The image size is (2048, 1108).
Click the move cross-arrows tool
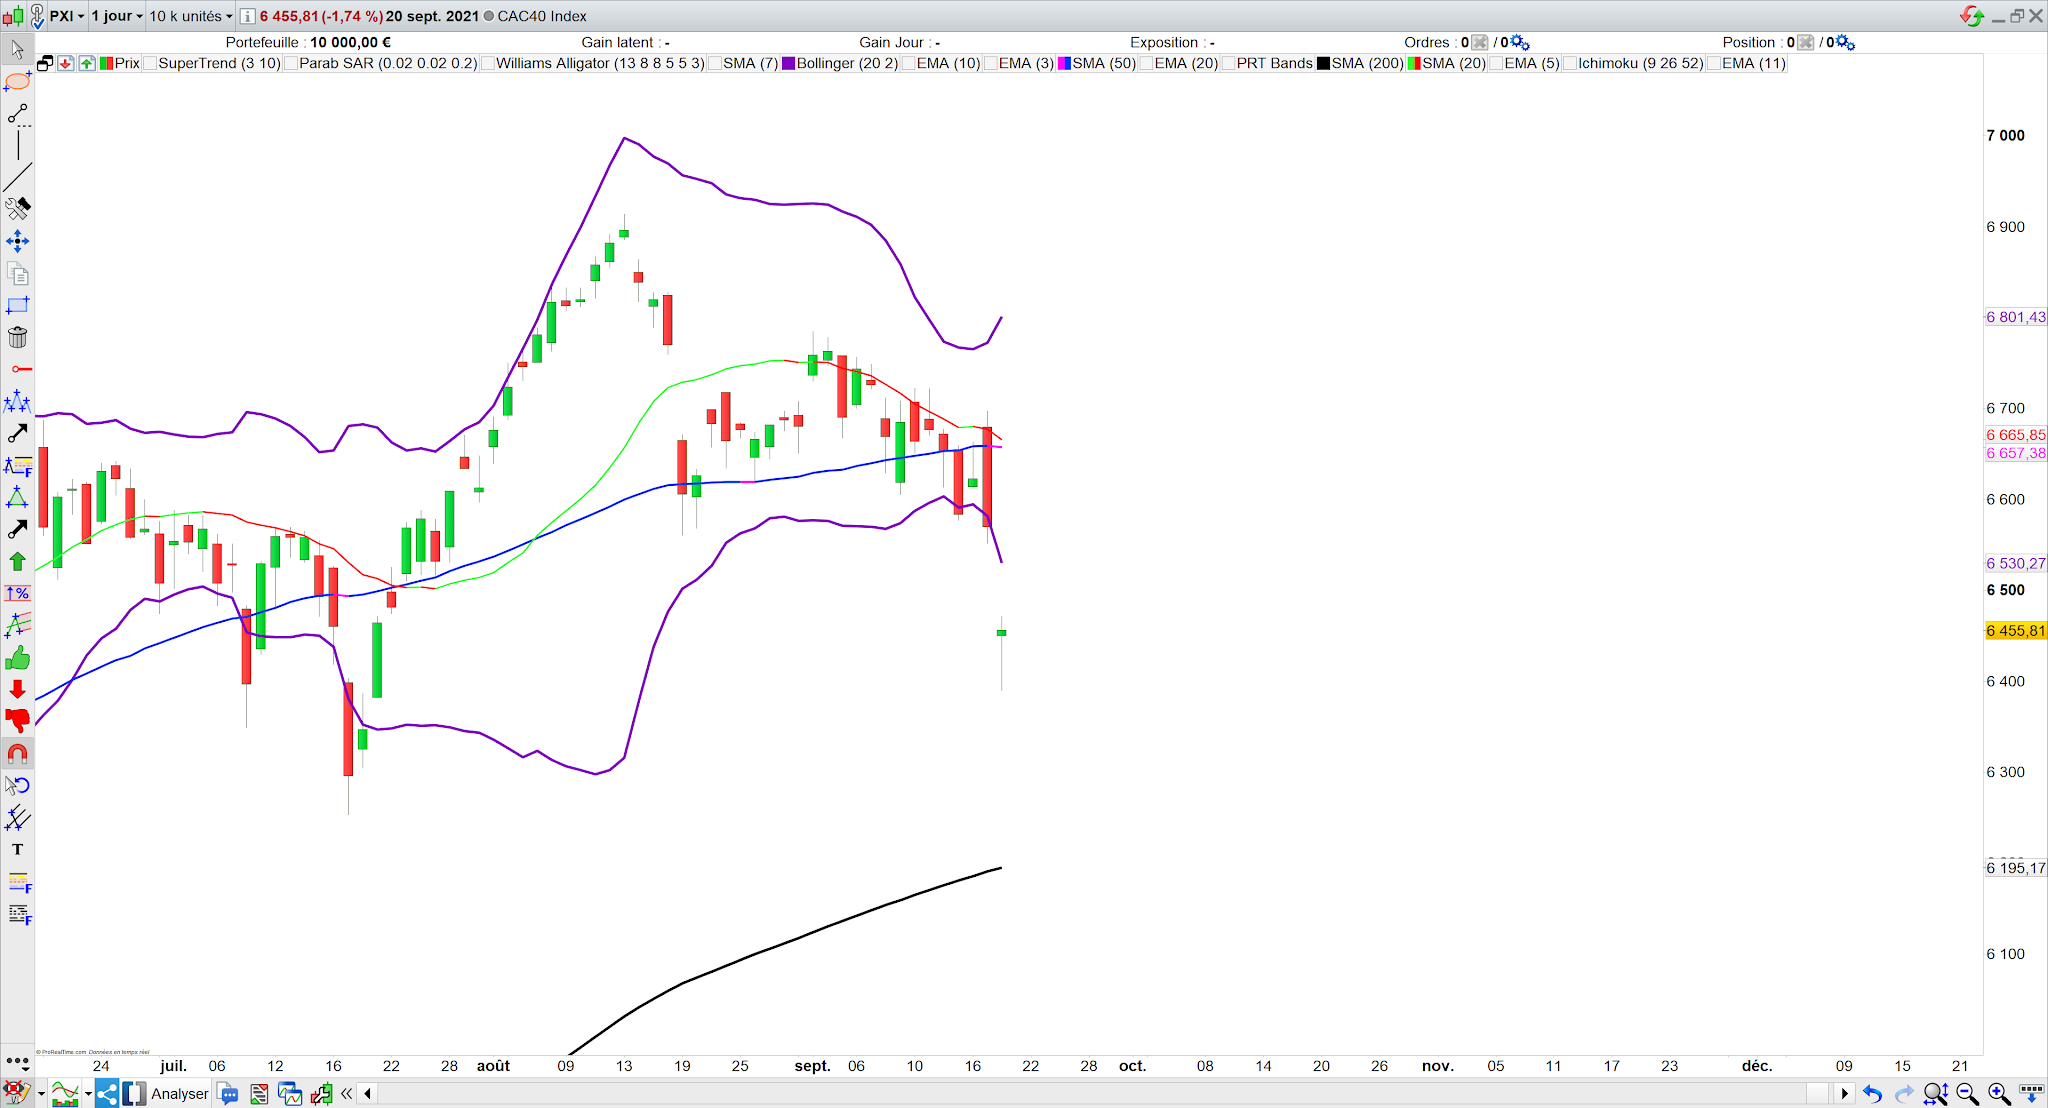[x=17, y=241]
